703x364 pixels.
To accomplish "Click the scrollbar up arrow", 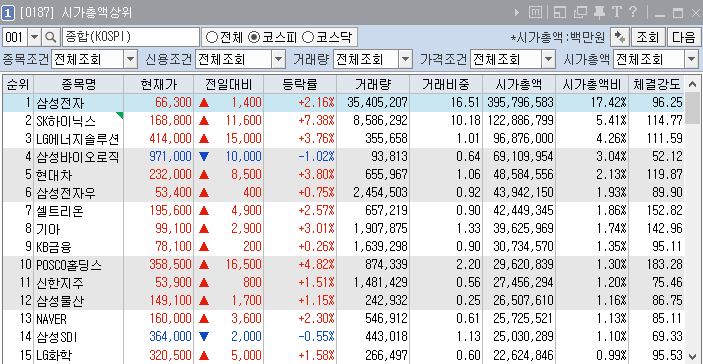I will pyautogui.click(x=692, y=84).
